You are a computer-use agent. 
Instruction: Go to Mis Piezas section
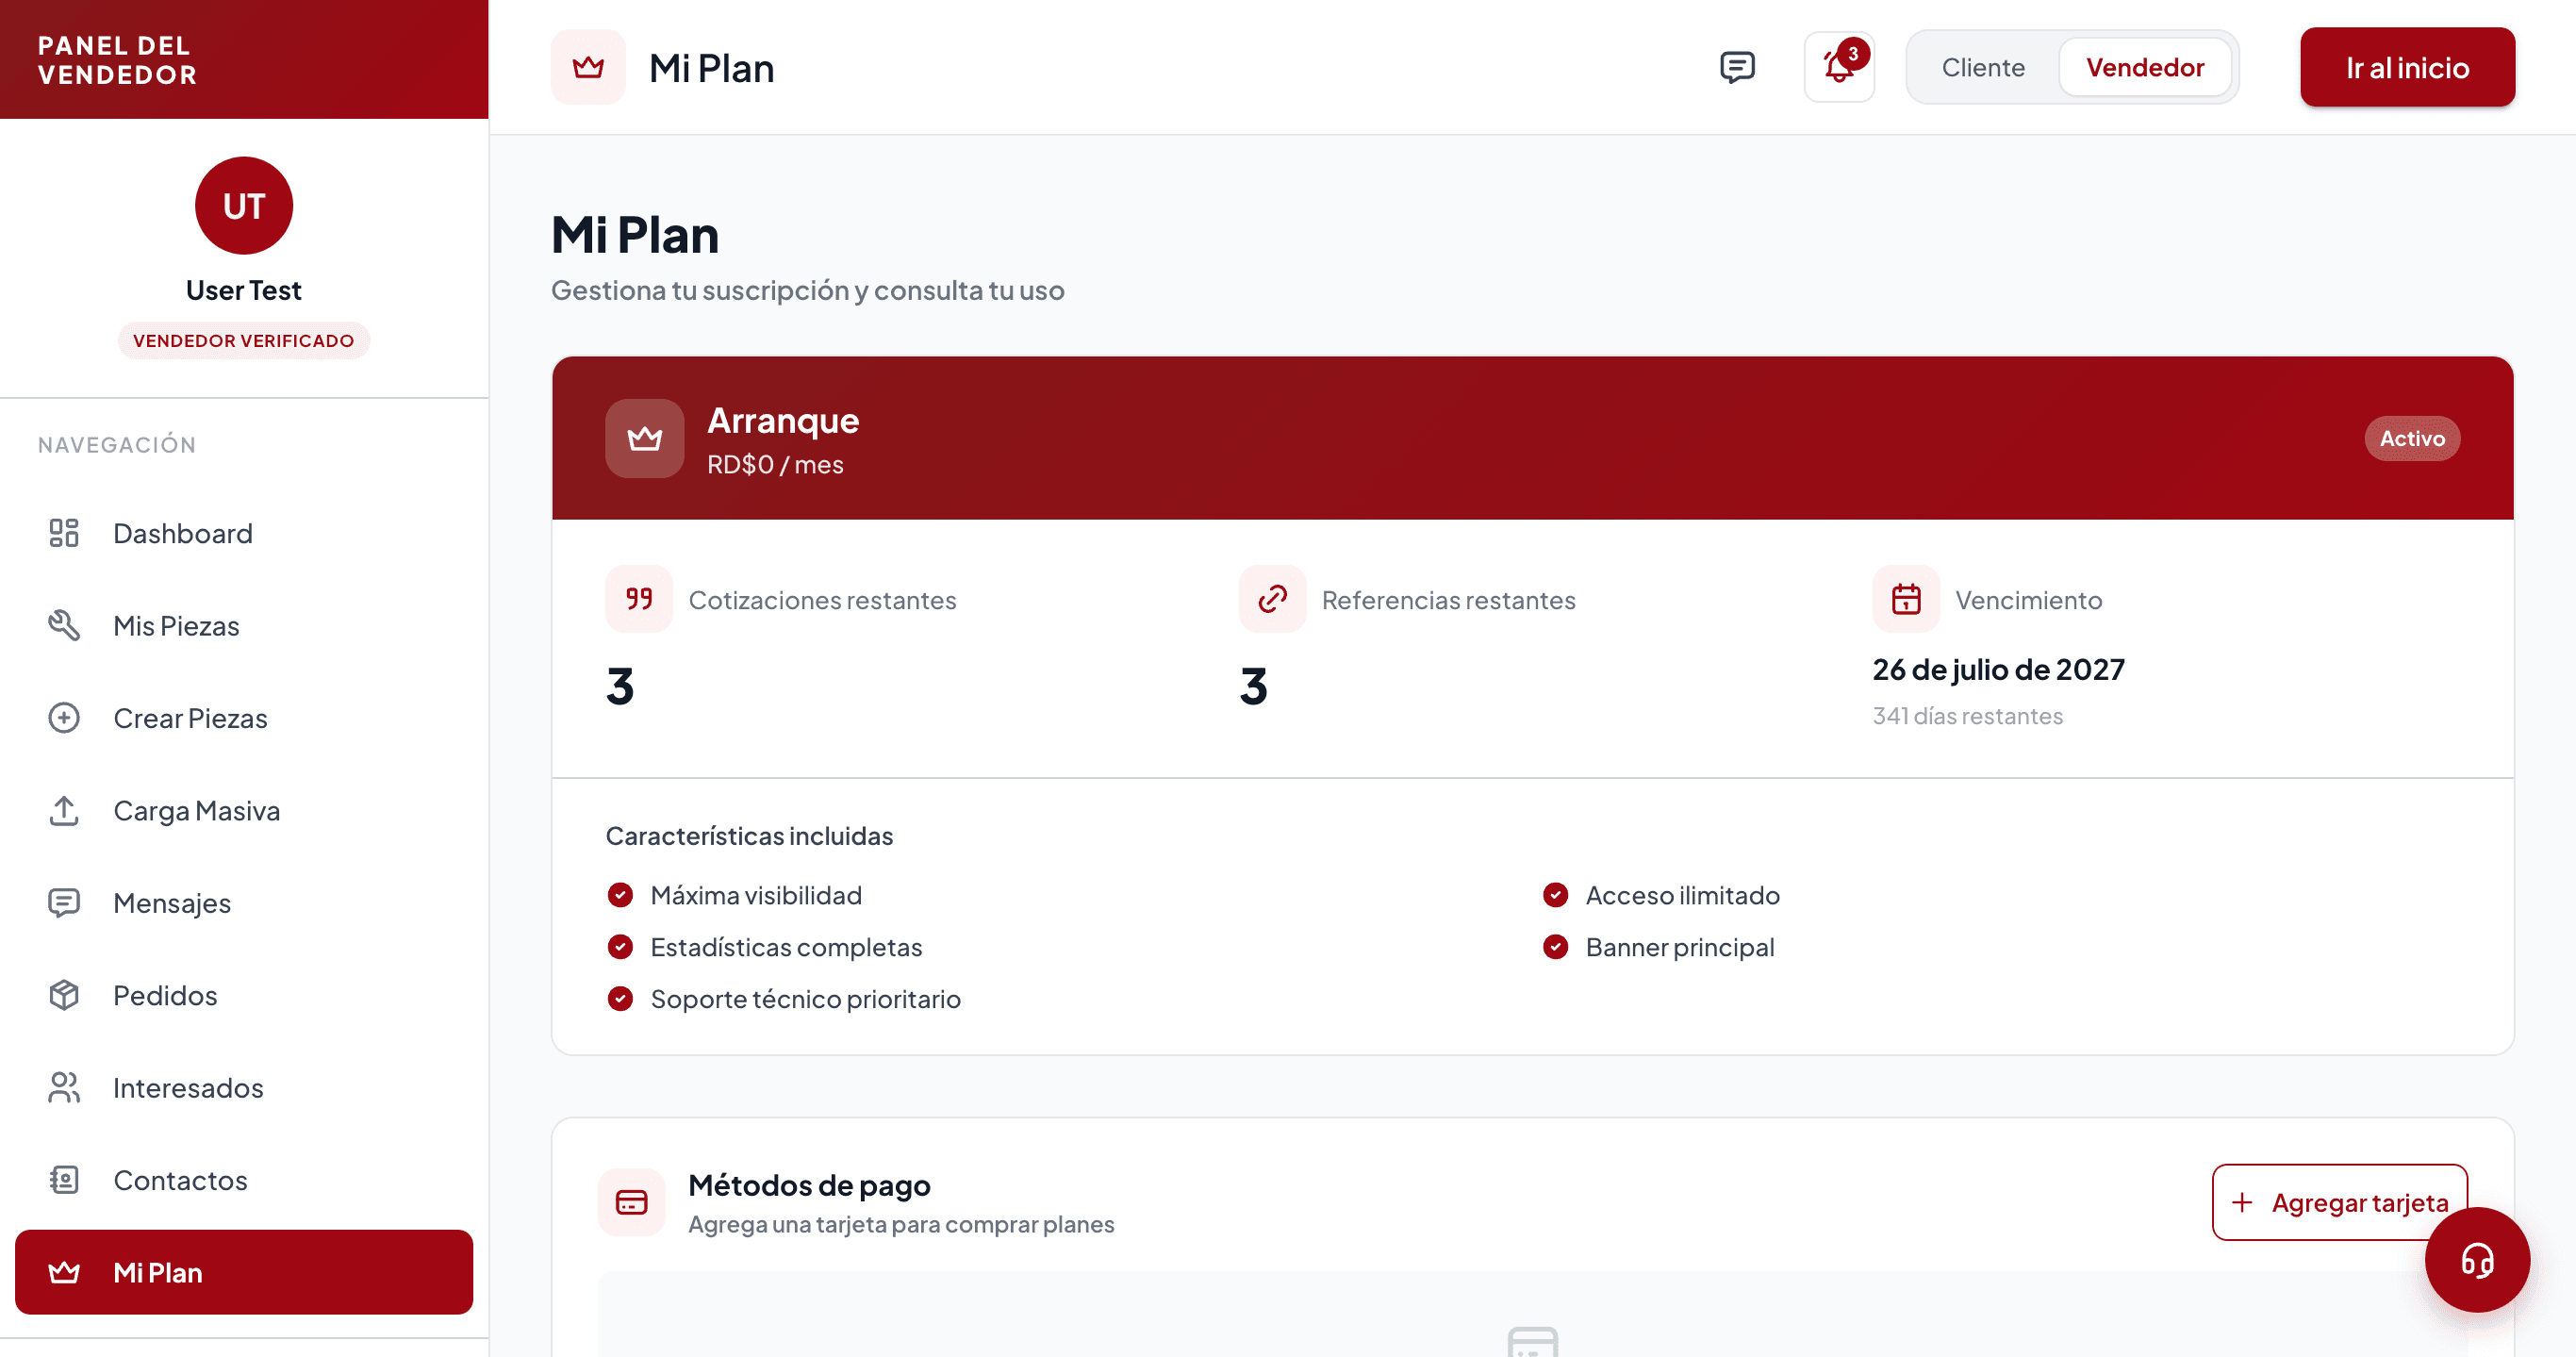click(x=244, y=625)
